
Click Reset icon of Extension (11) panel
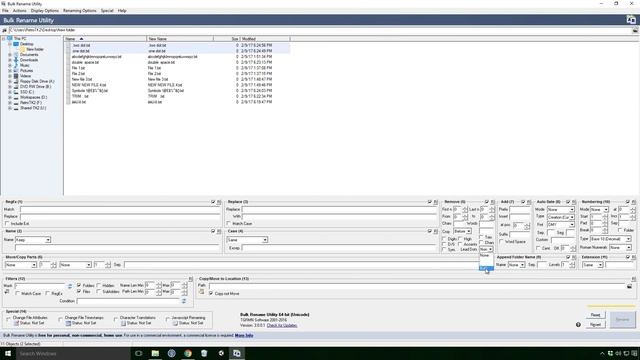pyautogui.click(x=634, y=258)
